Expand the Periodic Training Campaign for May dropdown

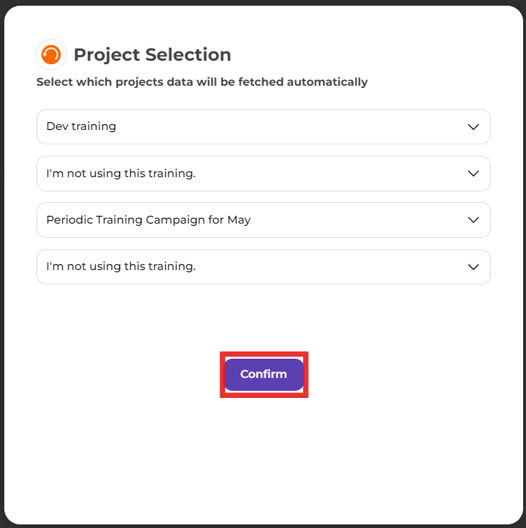coord(263,220)
